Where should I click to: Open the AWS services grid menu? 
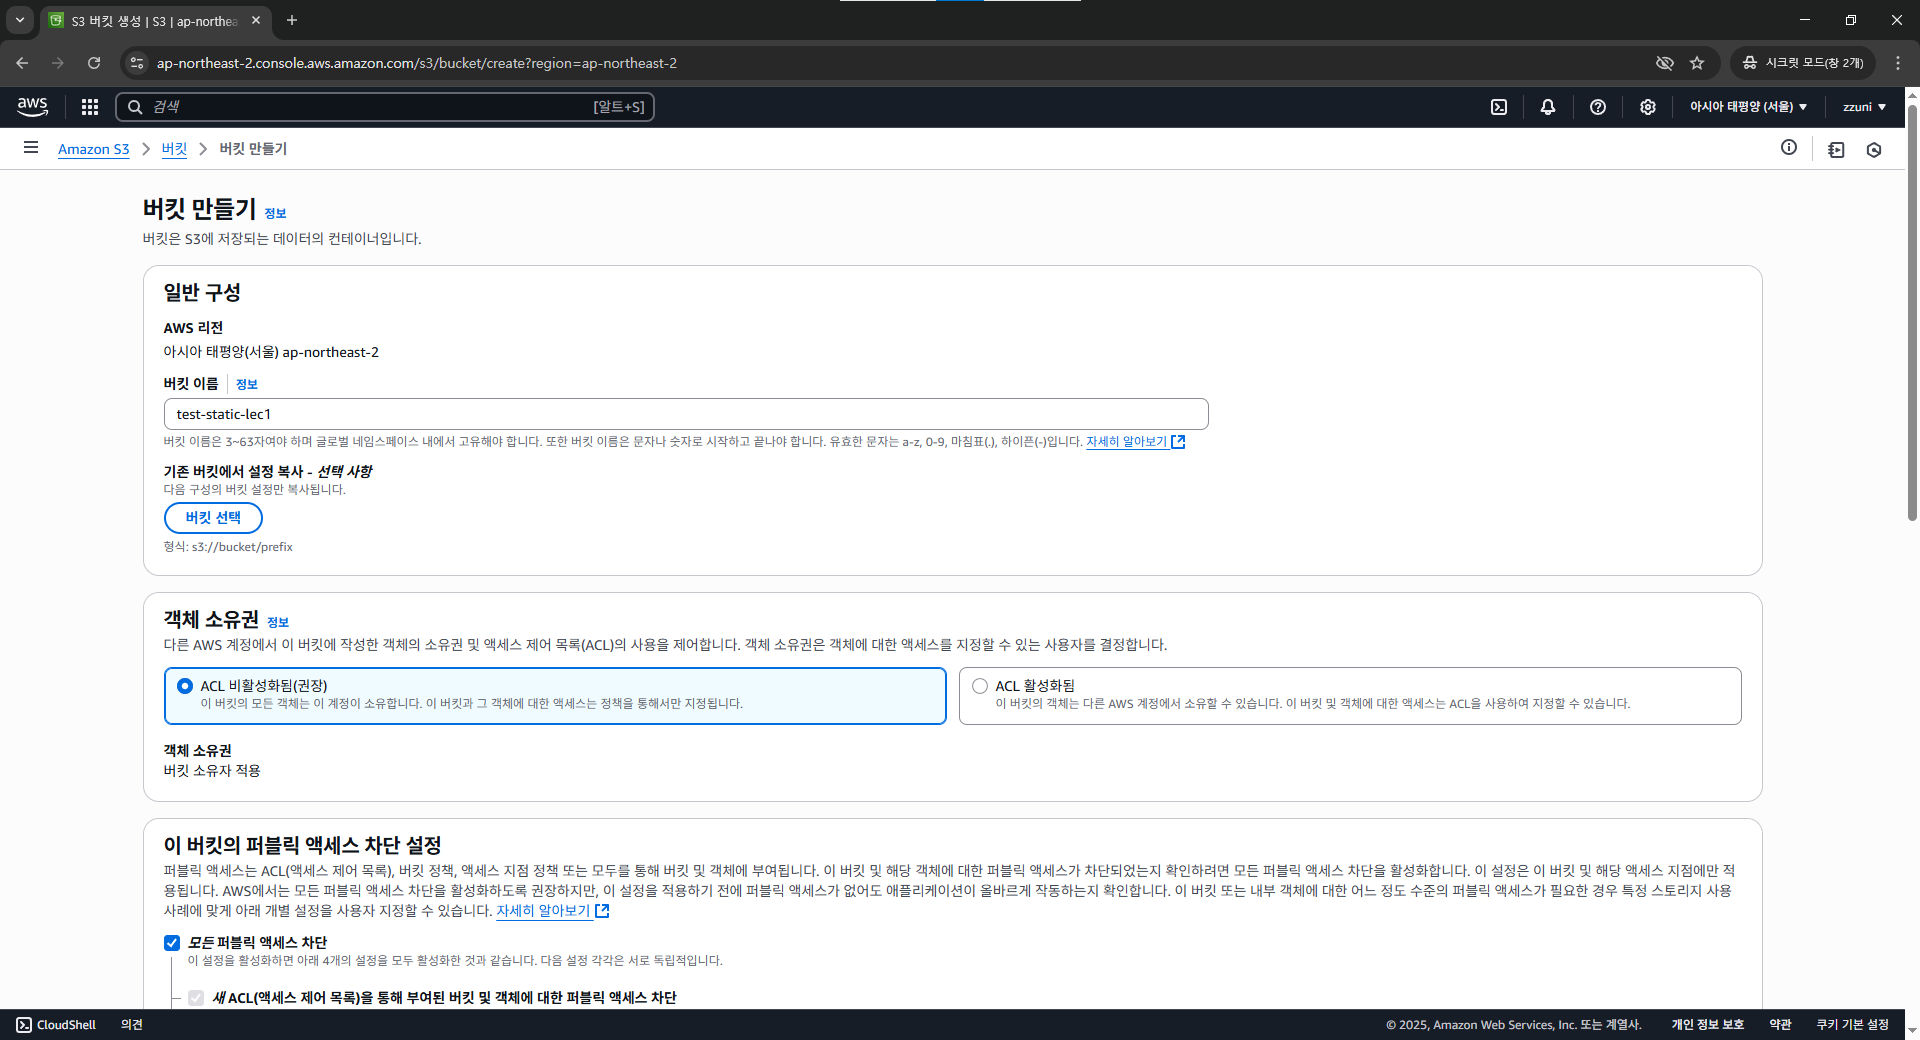tap(89, 107)
